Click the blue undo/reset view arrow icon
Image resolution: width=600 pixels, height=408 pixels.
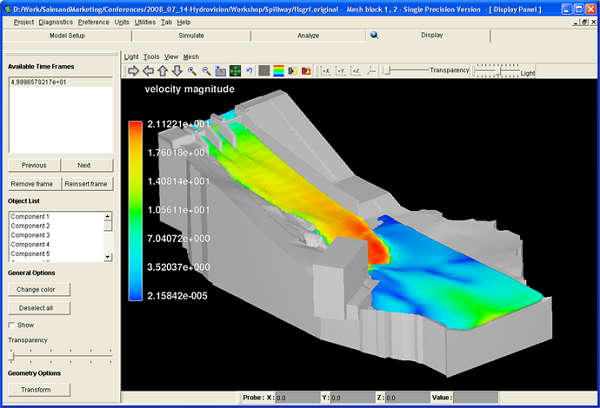(x=249, y=71)
